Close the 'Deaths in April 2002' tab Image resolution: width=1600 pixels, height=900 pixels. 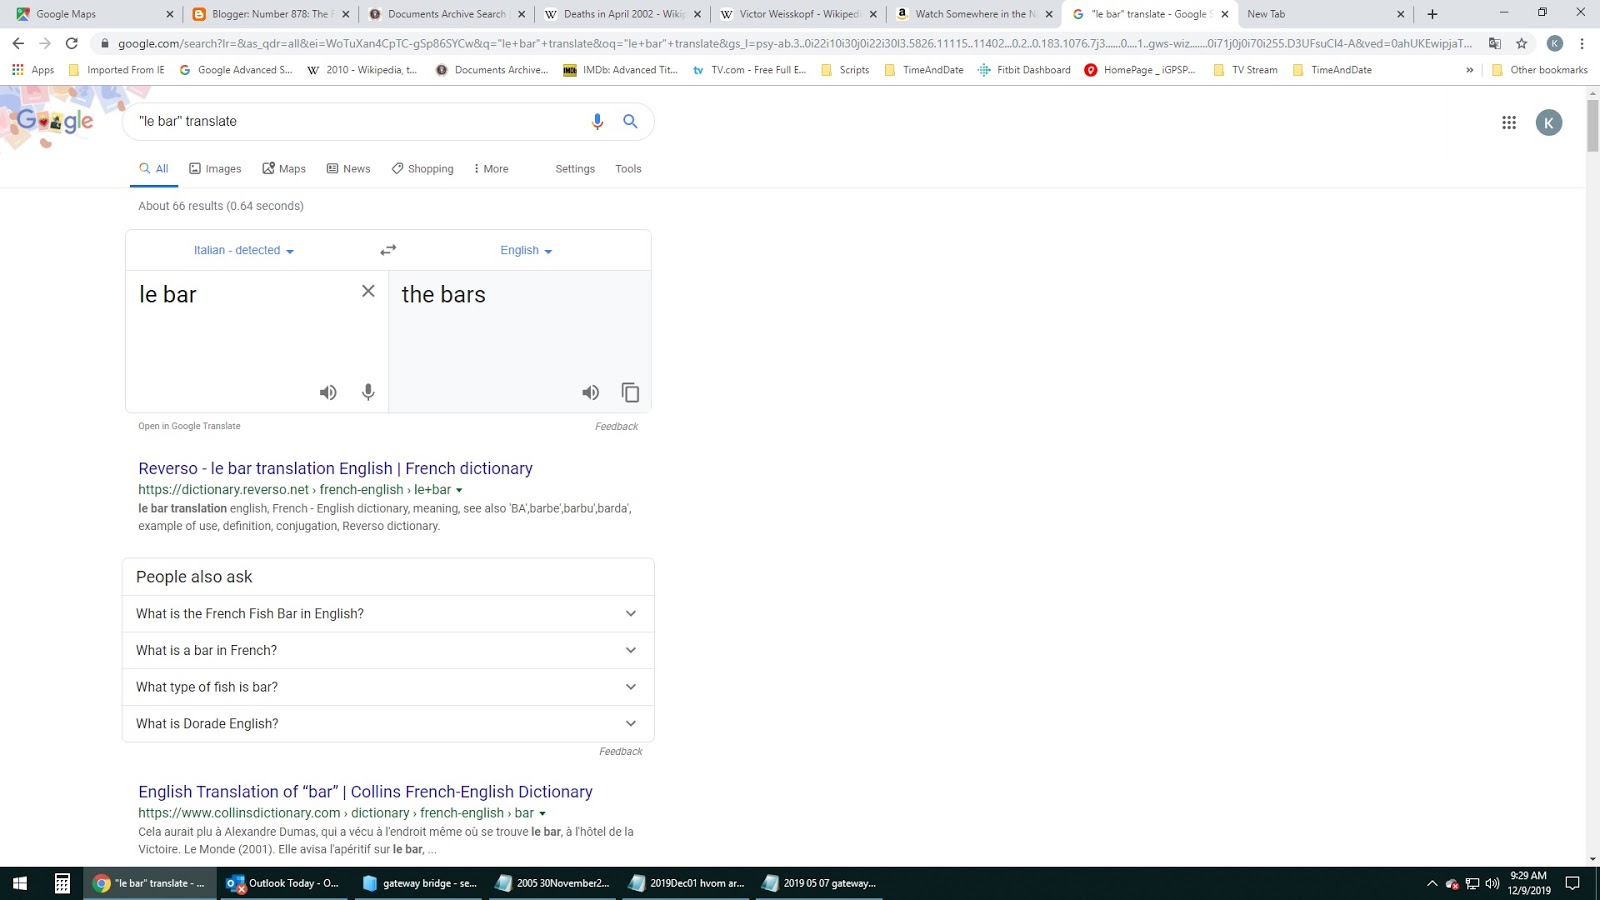click(x=697, y=14)
